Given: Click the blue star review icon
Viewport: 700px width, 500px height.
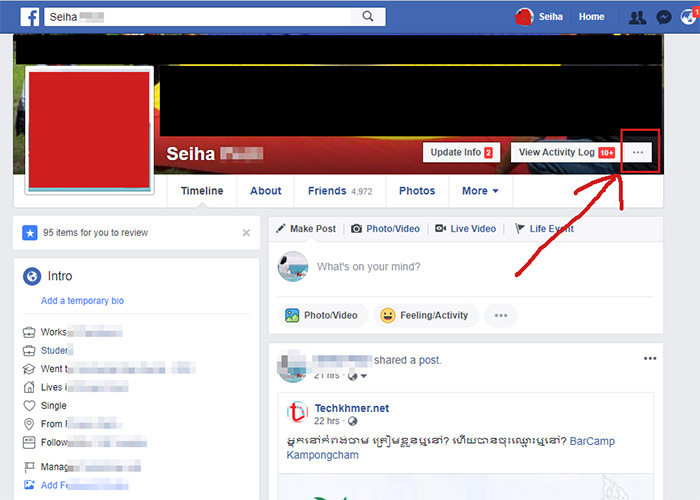Looking at the screenshot, I should [x=30, y=233].
